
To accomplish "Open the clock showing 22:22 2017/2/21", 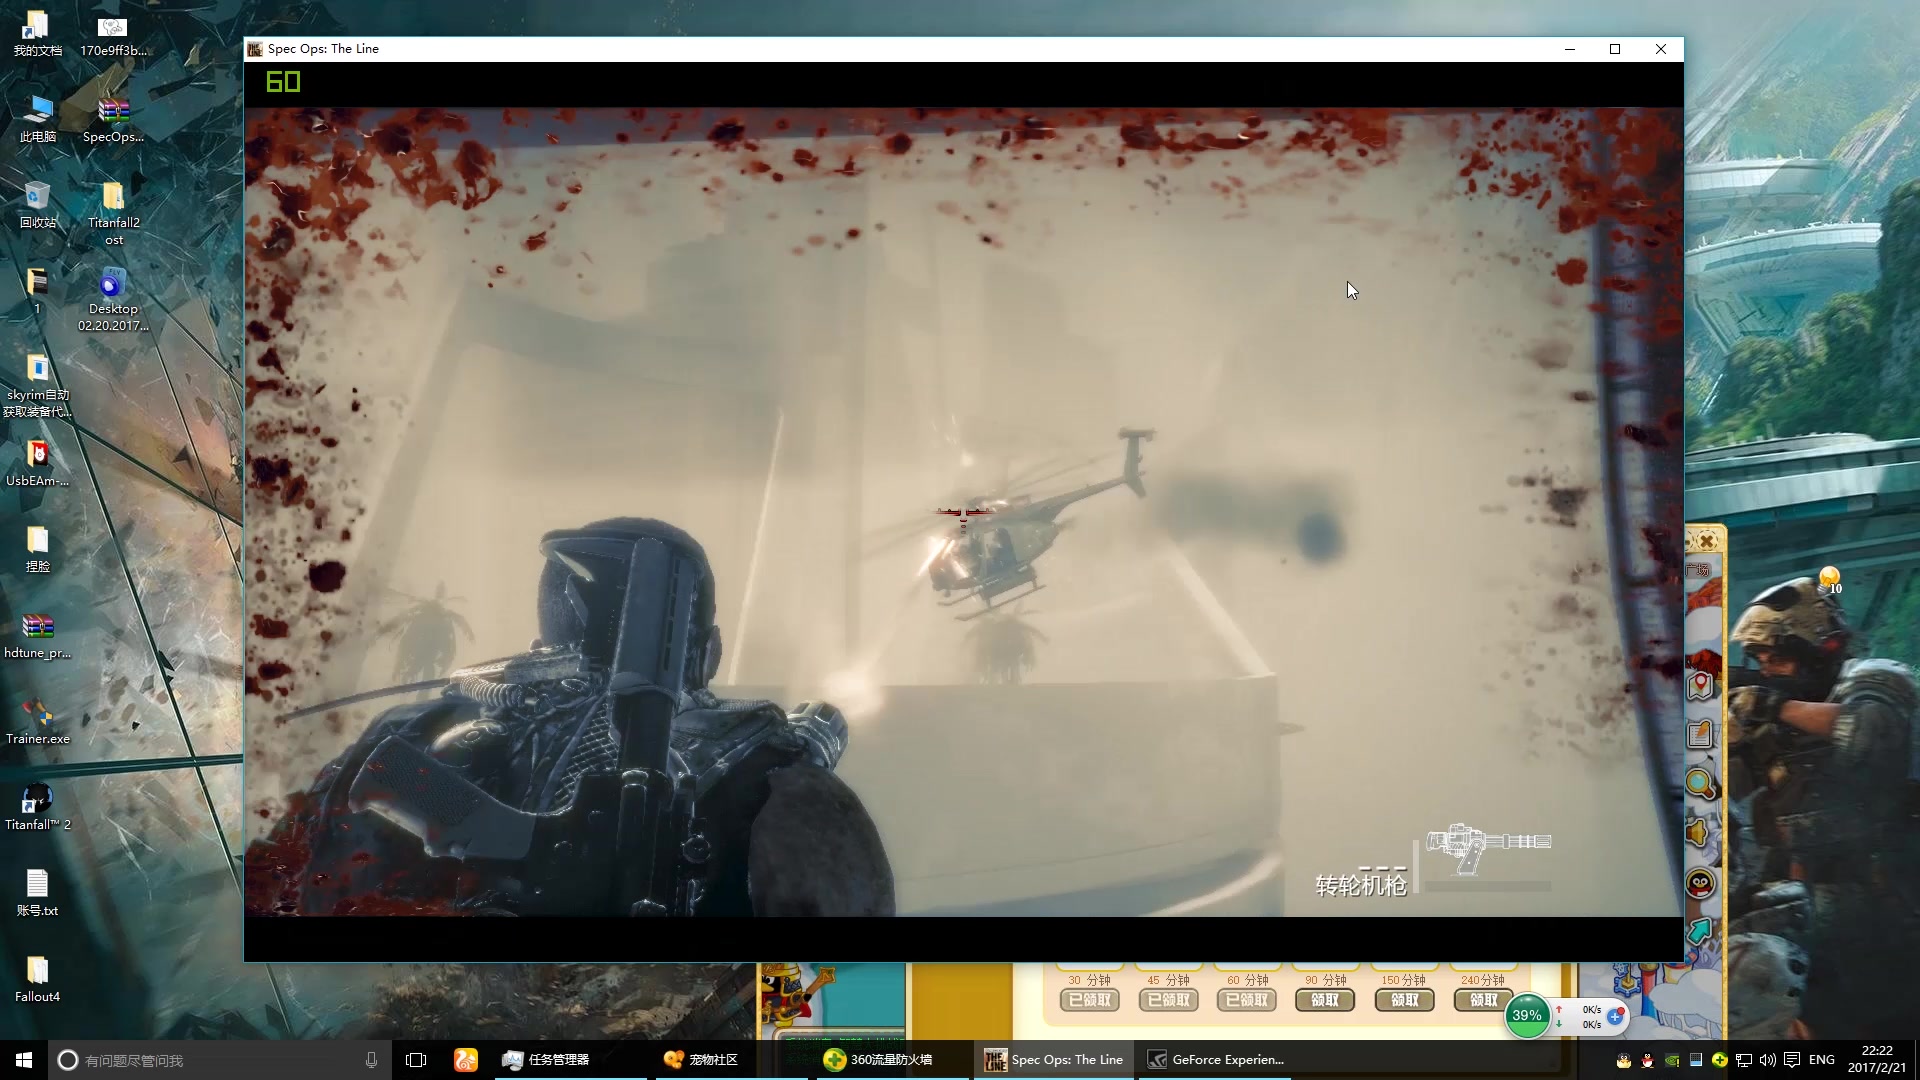I will pos(1877,1060).
